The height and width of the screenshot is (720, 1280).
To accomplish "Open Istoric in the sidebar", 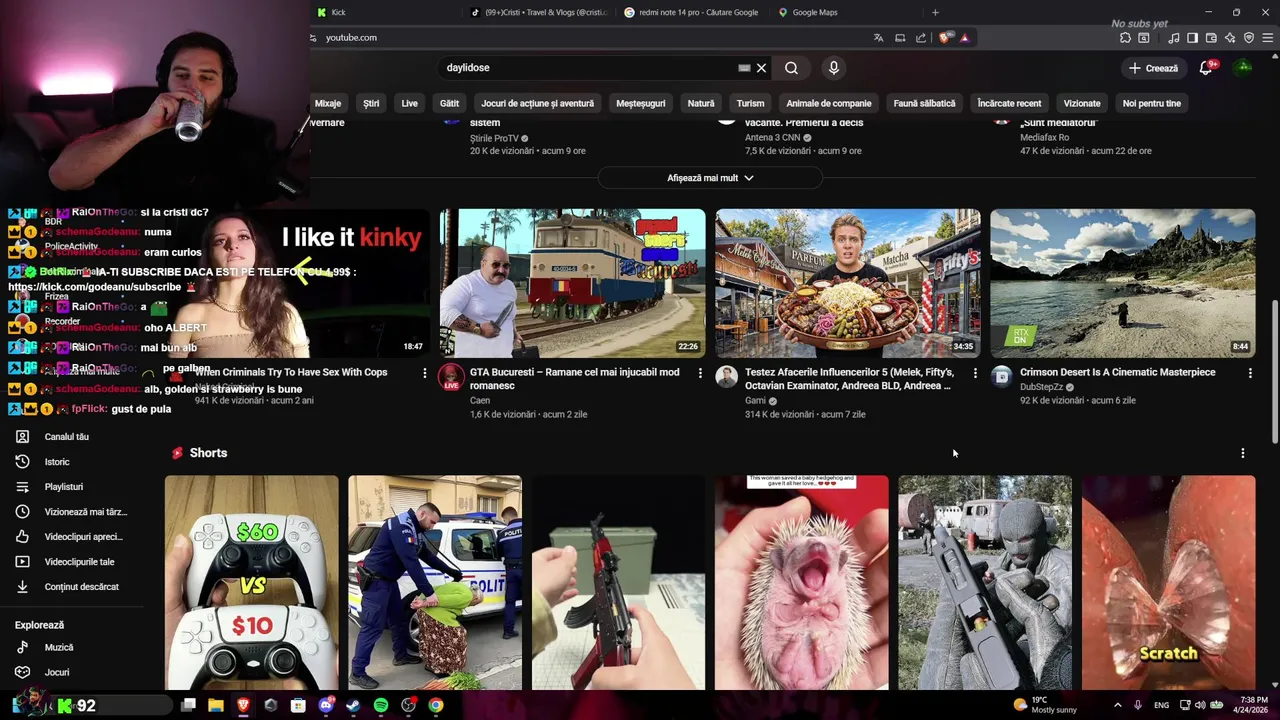I will click(57, 462).
